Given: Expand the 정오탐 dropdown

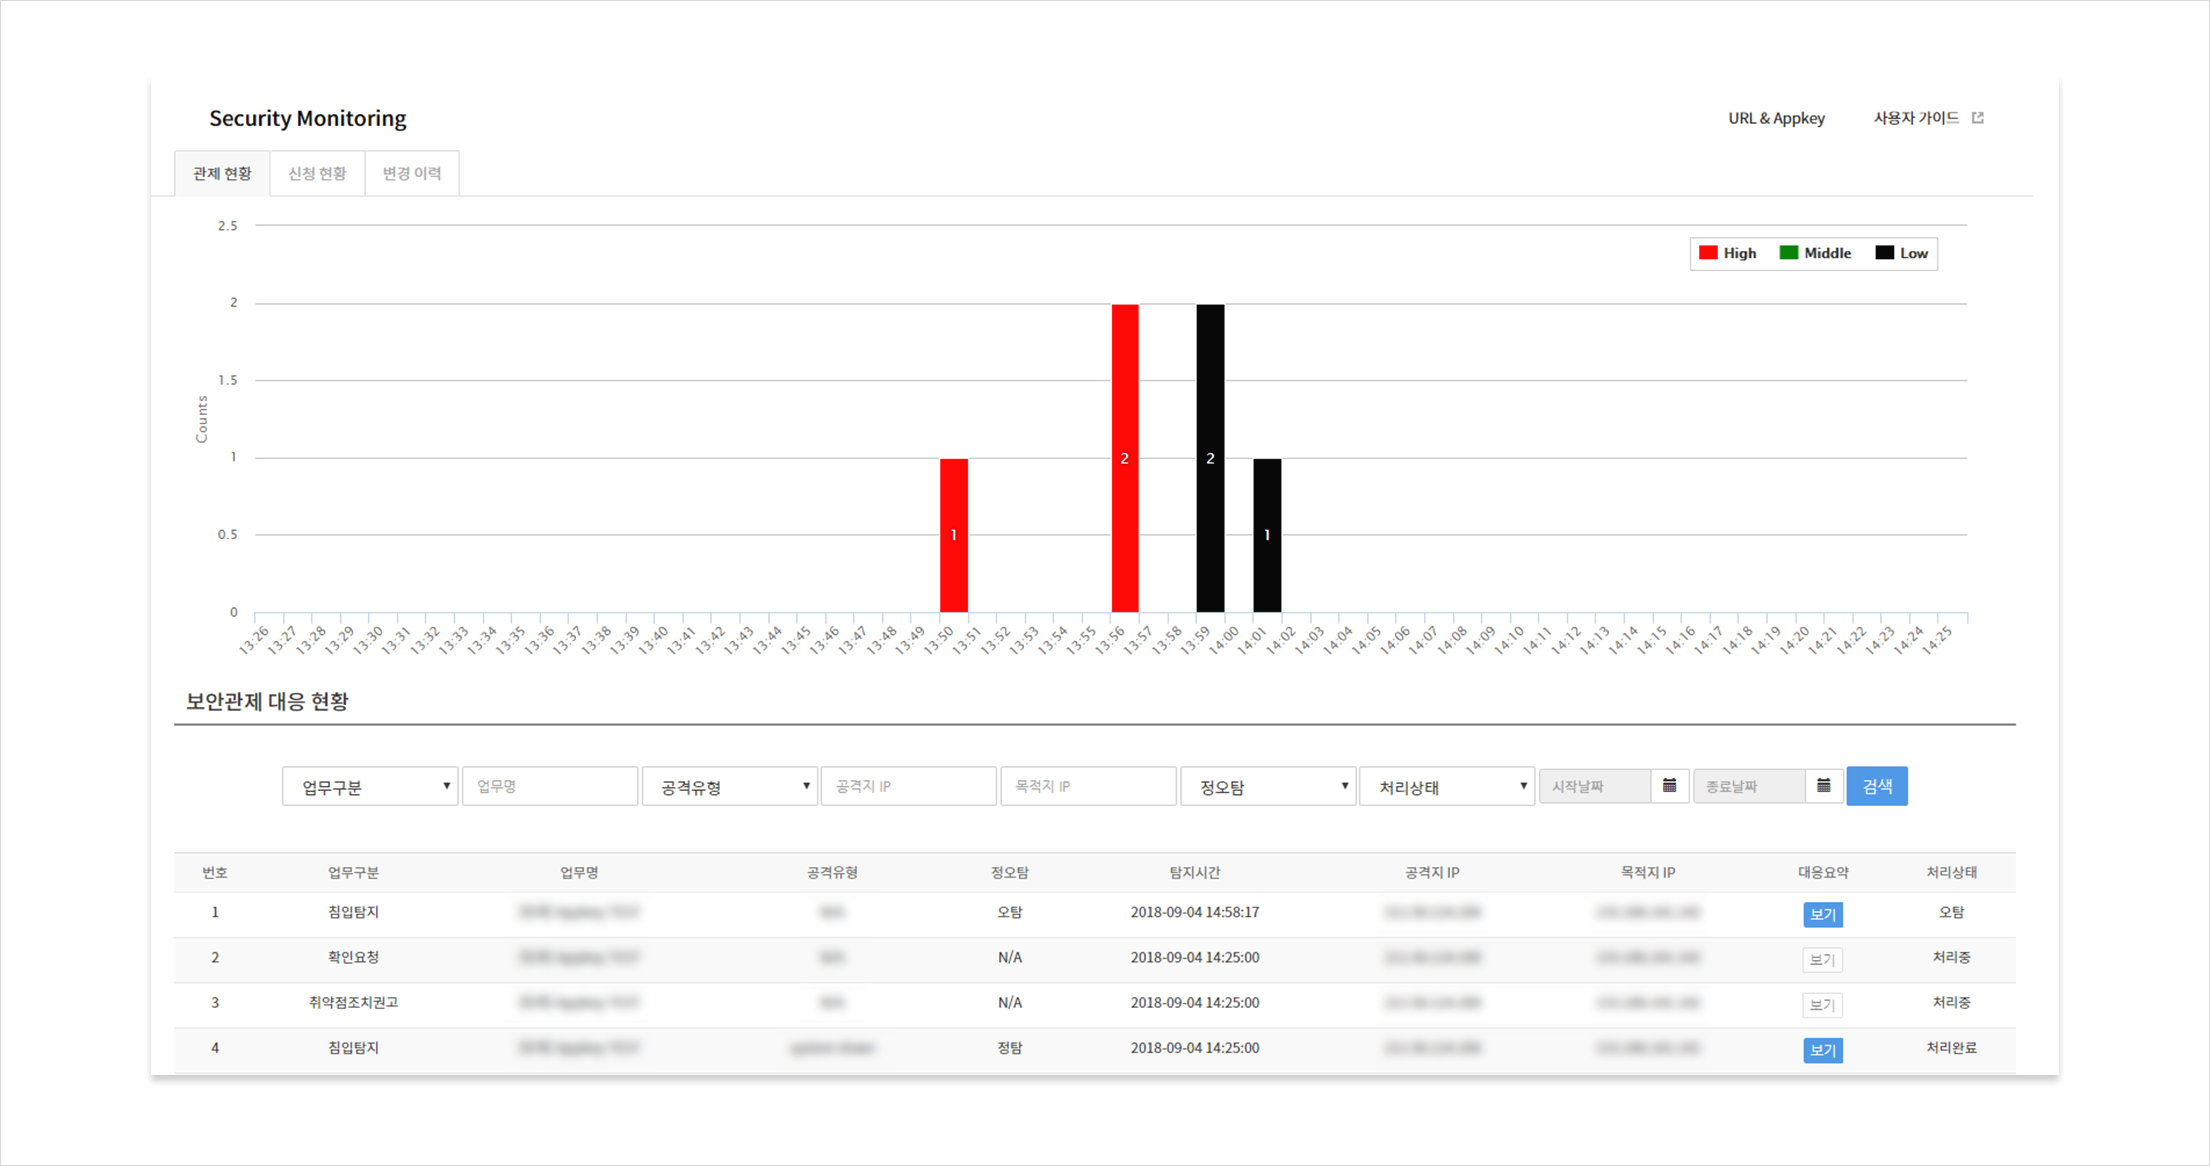Looking at the screenshot, I should pyautogui.click(x=1268, y=786).
